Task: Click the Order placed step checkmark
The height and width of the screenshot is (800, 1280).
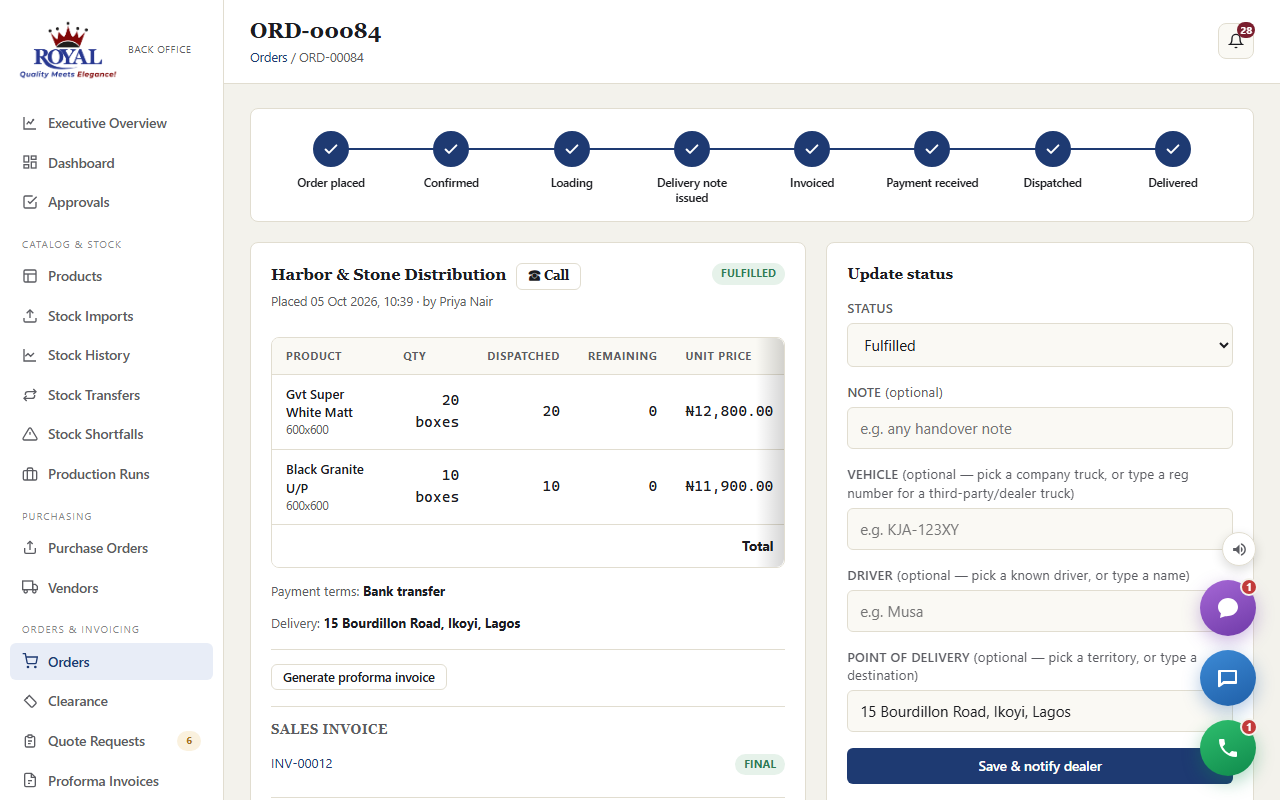Action: (x=331, y=149)
